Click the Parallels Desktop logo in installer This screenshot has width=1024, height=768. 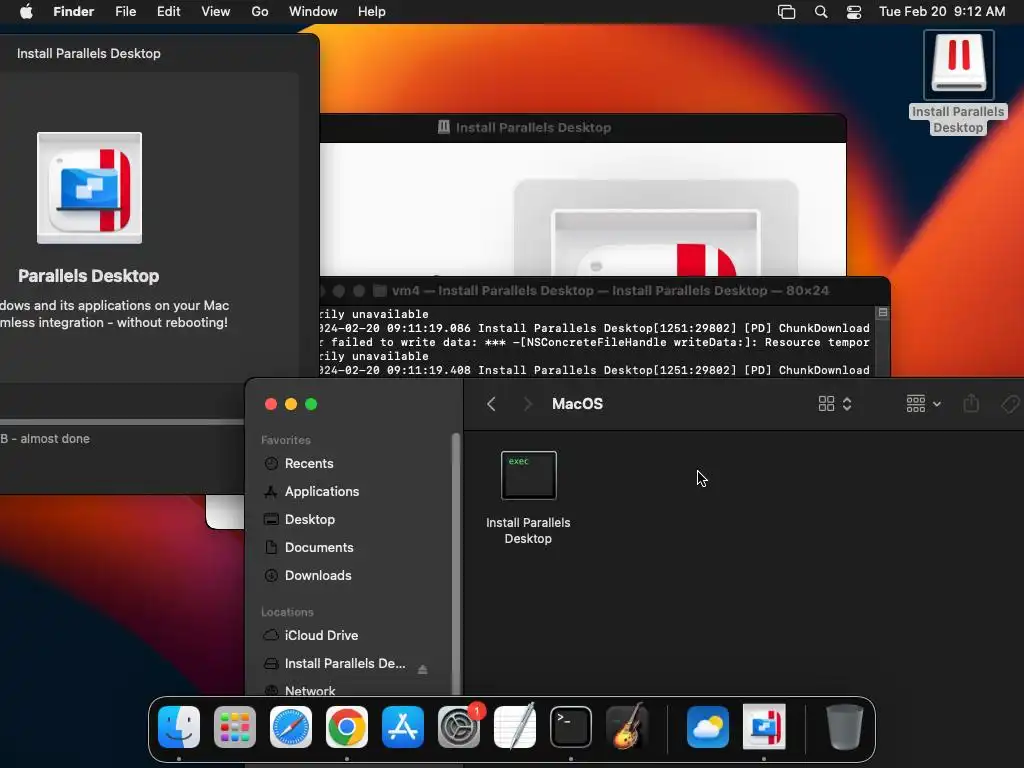89,188
